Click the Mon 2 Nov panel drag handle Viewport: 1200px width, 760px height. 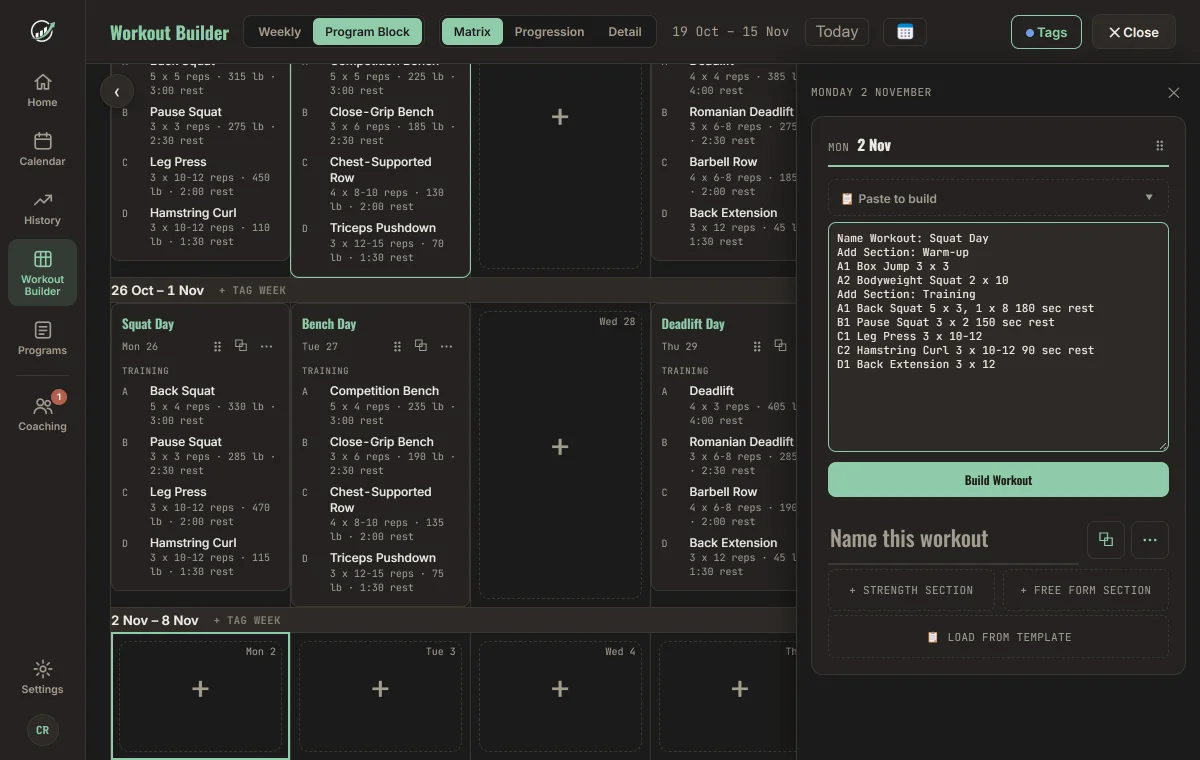click(x=1160, y=146)
